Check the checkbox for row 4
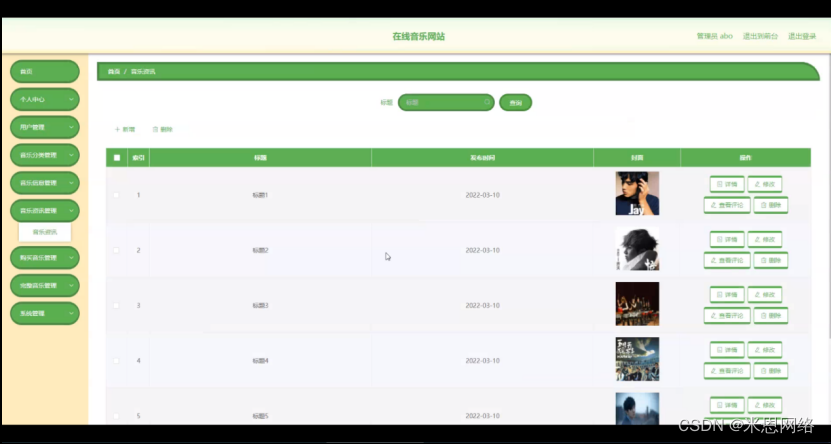Screen dimensions: 831x444 pyautogui.click(x=117, y=360)
